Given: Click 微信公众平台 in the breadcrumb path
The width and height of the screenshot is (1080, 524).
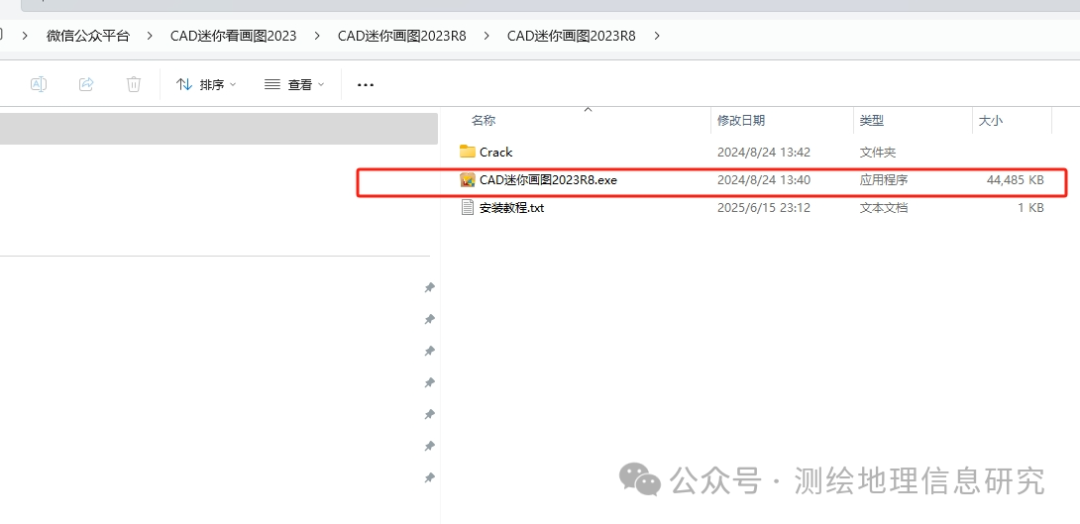Looking at the screenshot, I should (x=87, y=36).
